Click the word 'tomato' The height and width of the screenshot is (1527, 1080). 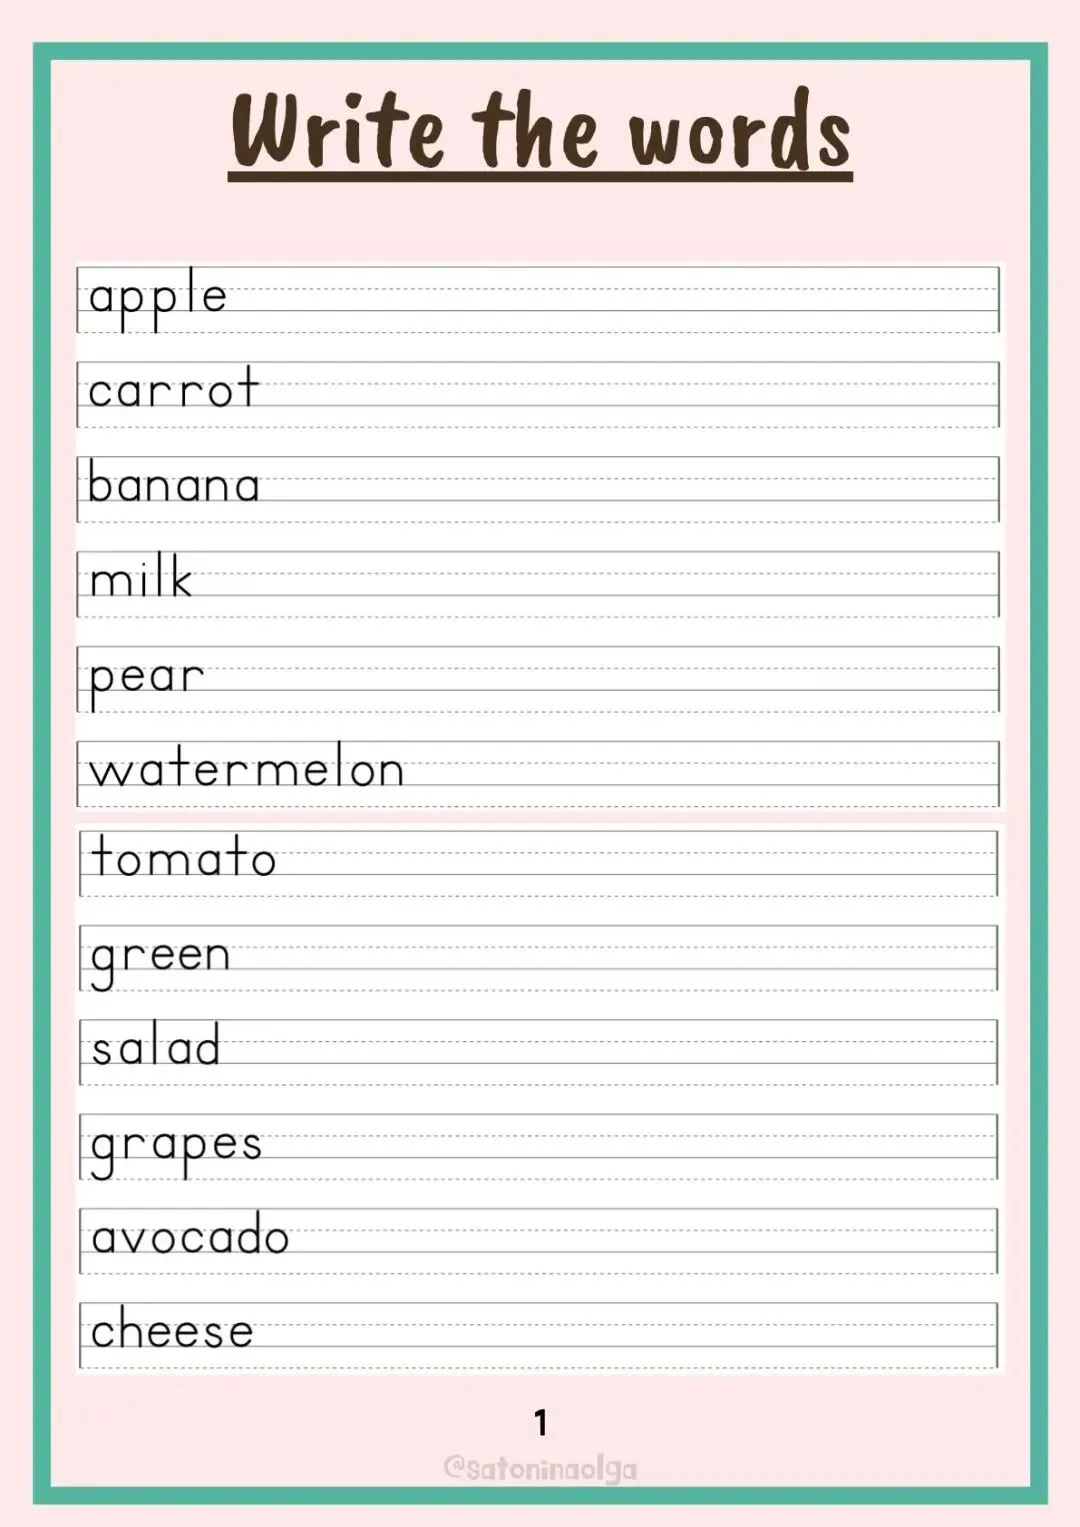coord(183,856)
